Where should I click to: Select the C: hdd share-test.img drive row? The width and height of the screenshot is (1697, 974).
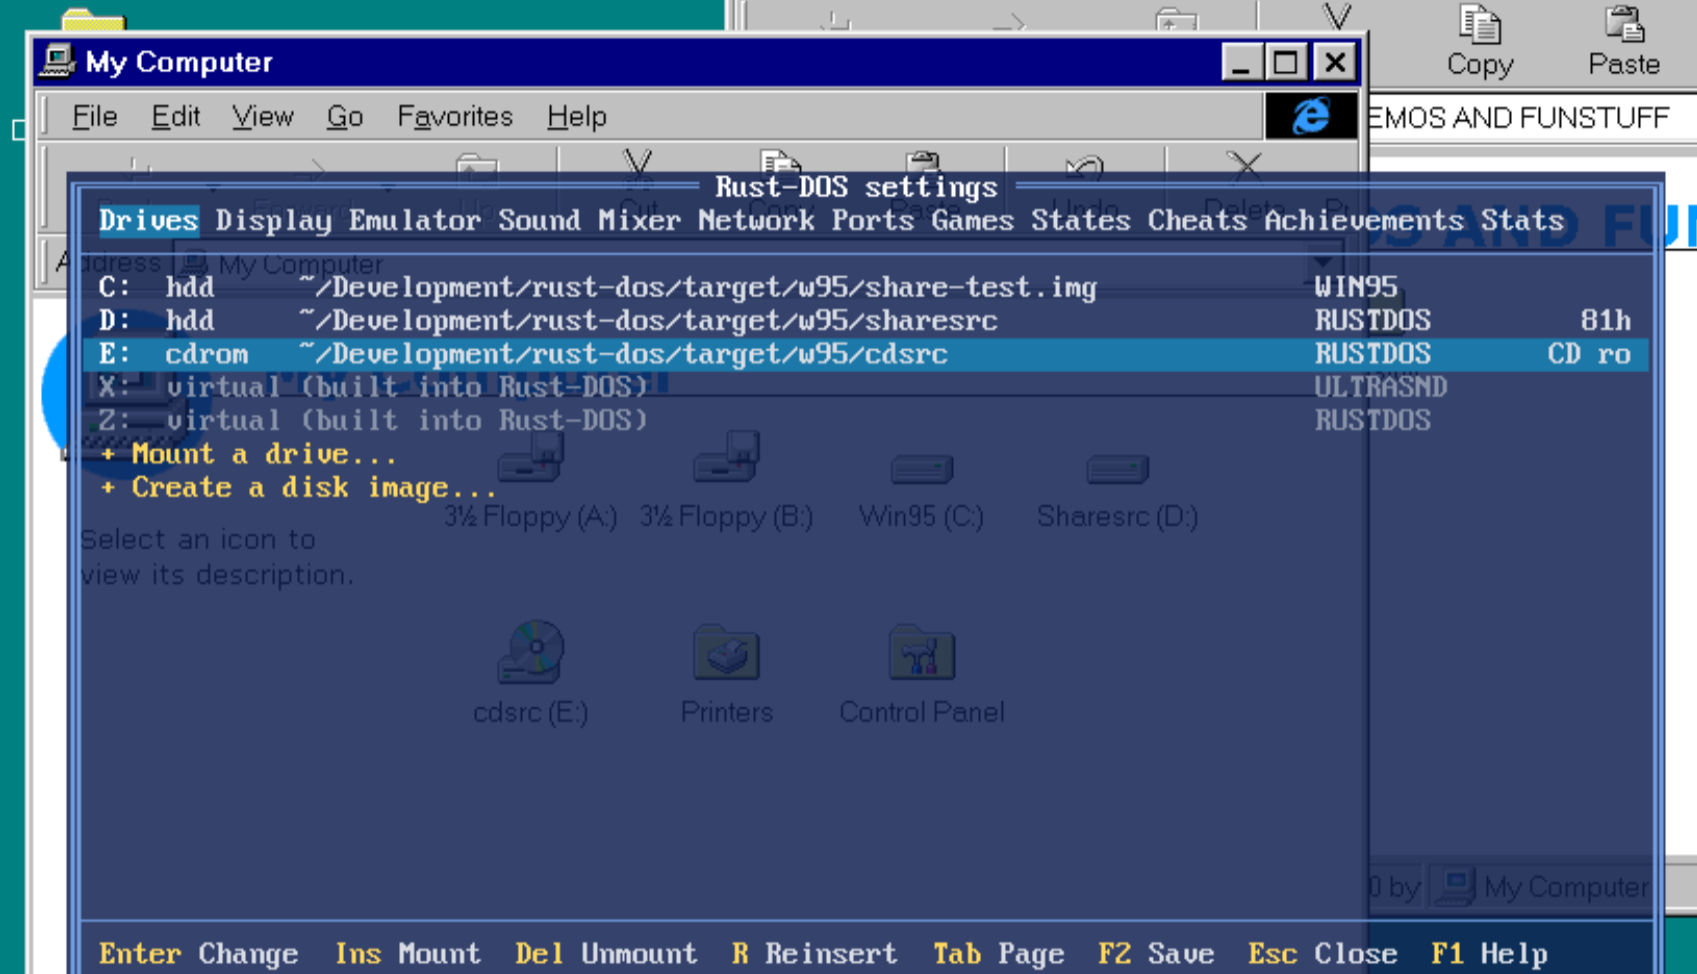(865, 288)
